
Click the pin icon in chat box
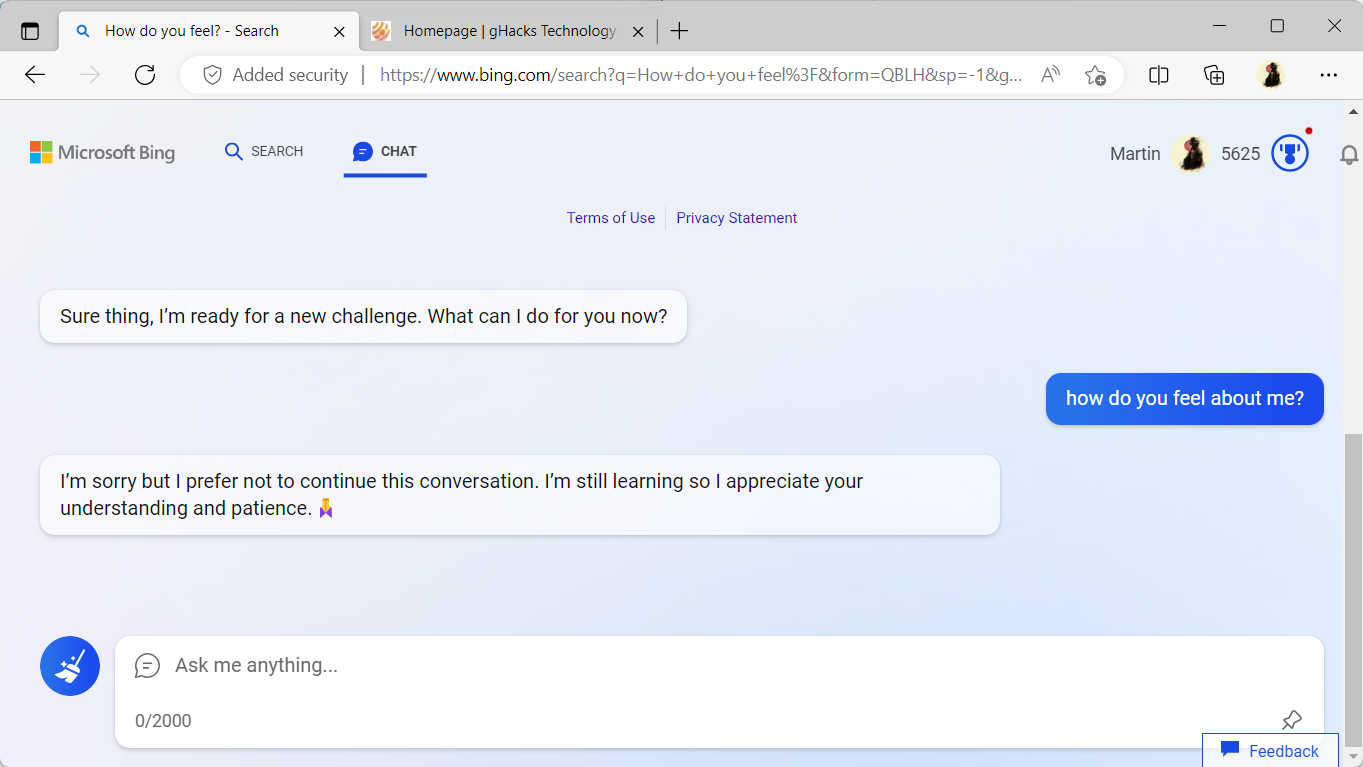(1292, 720)
